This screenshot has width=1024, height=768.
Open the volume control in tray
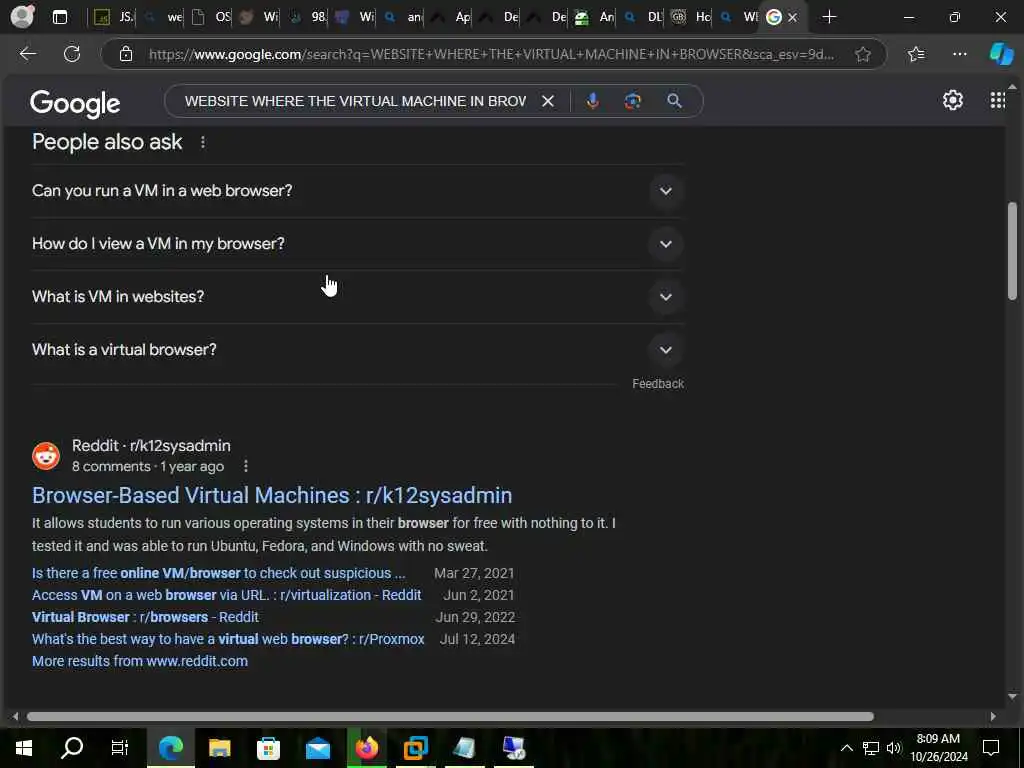click(894, 748)
